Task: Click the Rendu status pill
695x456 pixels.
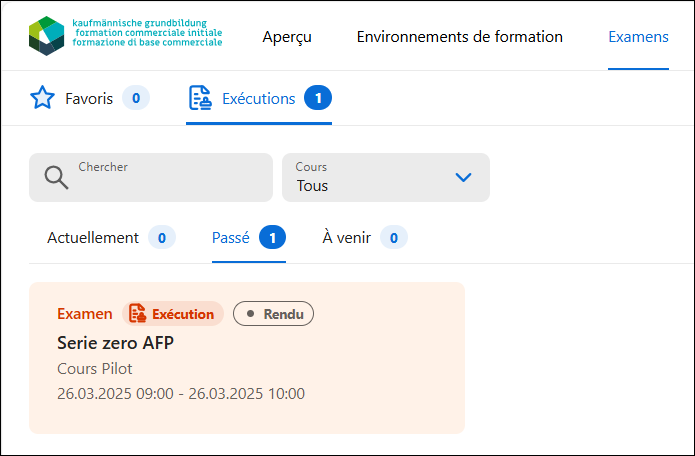Action: click(273, 314)
